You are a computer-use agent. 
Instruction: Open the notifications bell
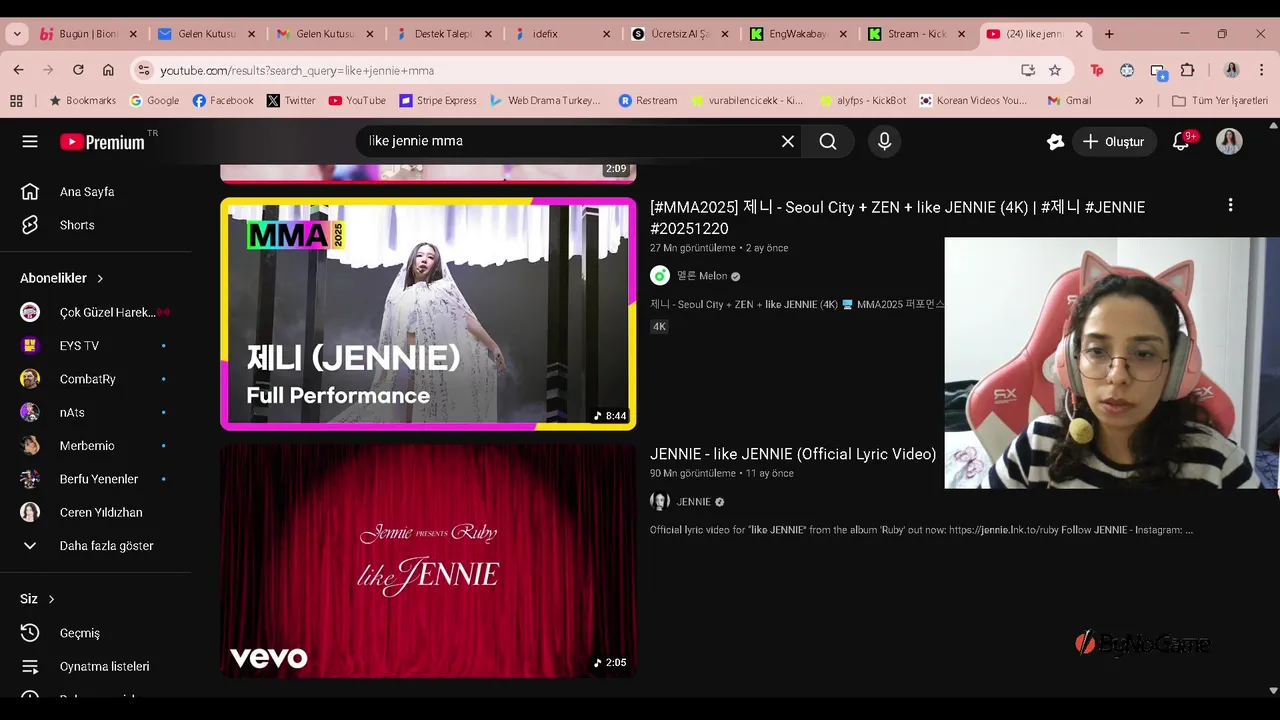(x=1181, y=142)
